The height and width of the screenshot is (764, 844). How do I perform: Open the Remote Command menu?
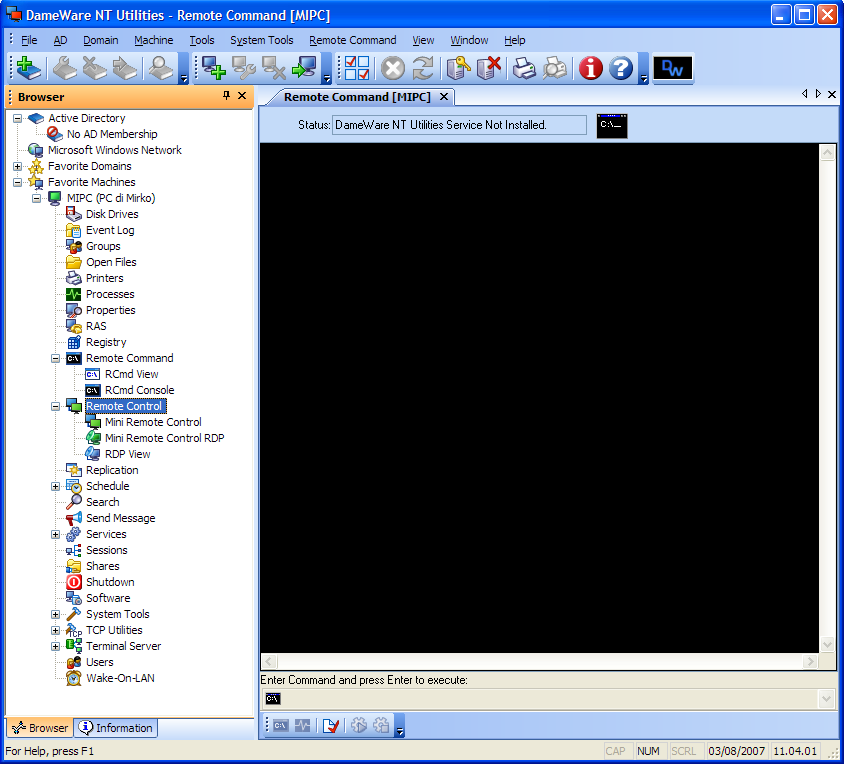coord(353,40)
